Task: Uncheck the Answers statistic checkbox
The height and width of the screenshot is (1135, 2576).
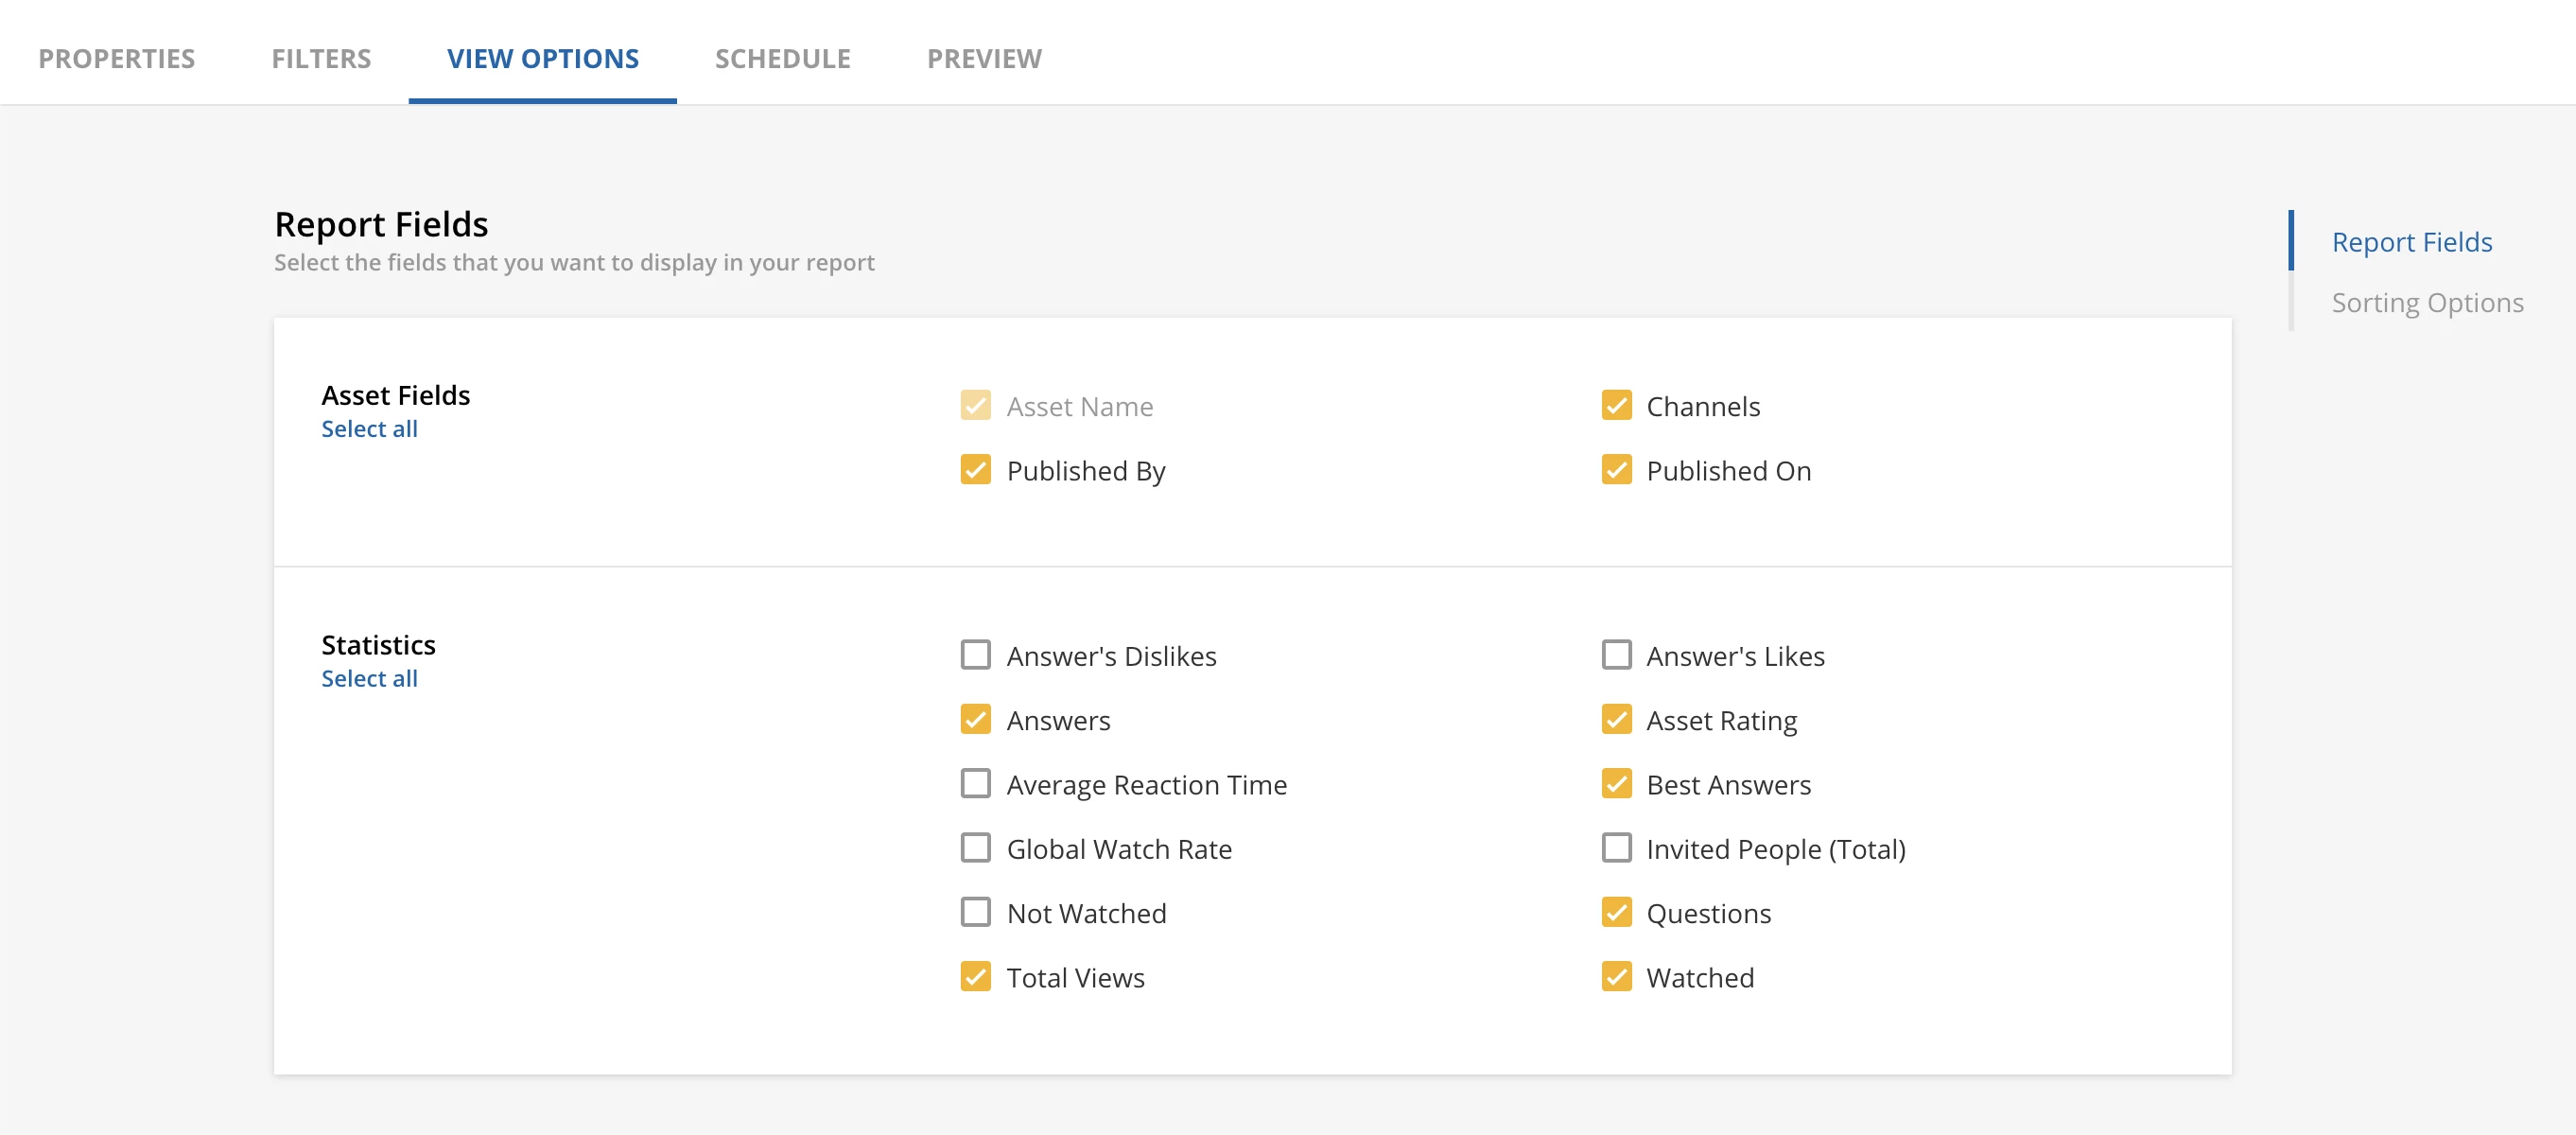Action: pyautogui.click(x=975, y=719)
